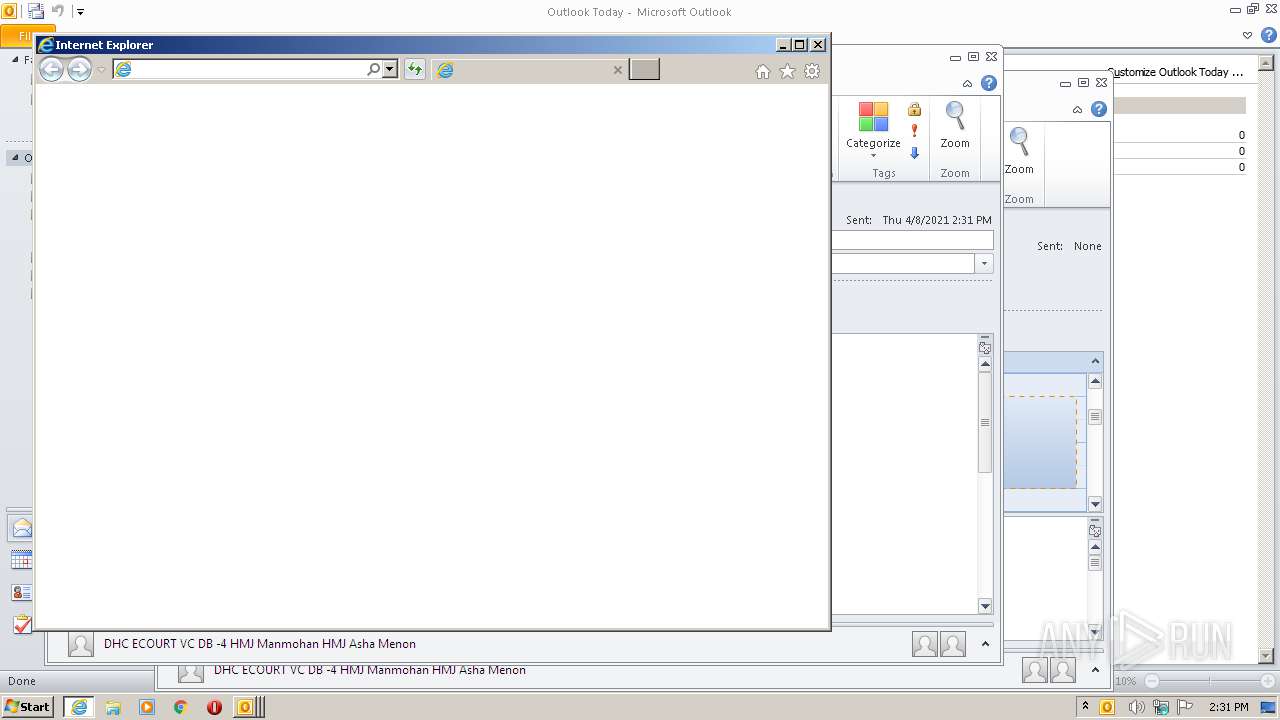Image resolution: width=1280 pixels, height=720 pixels.
Task: Open Tasks in Outlook navigation pane
Action: coord(21,625)
